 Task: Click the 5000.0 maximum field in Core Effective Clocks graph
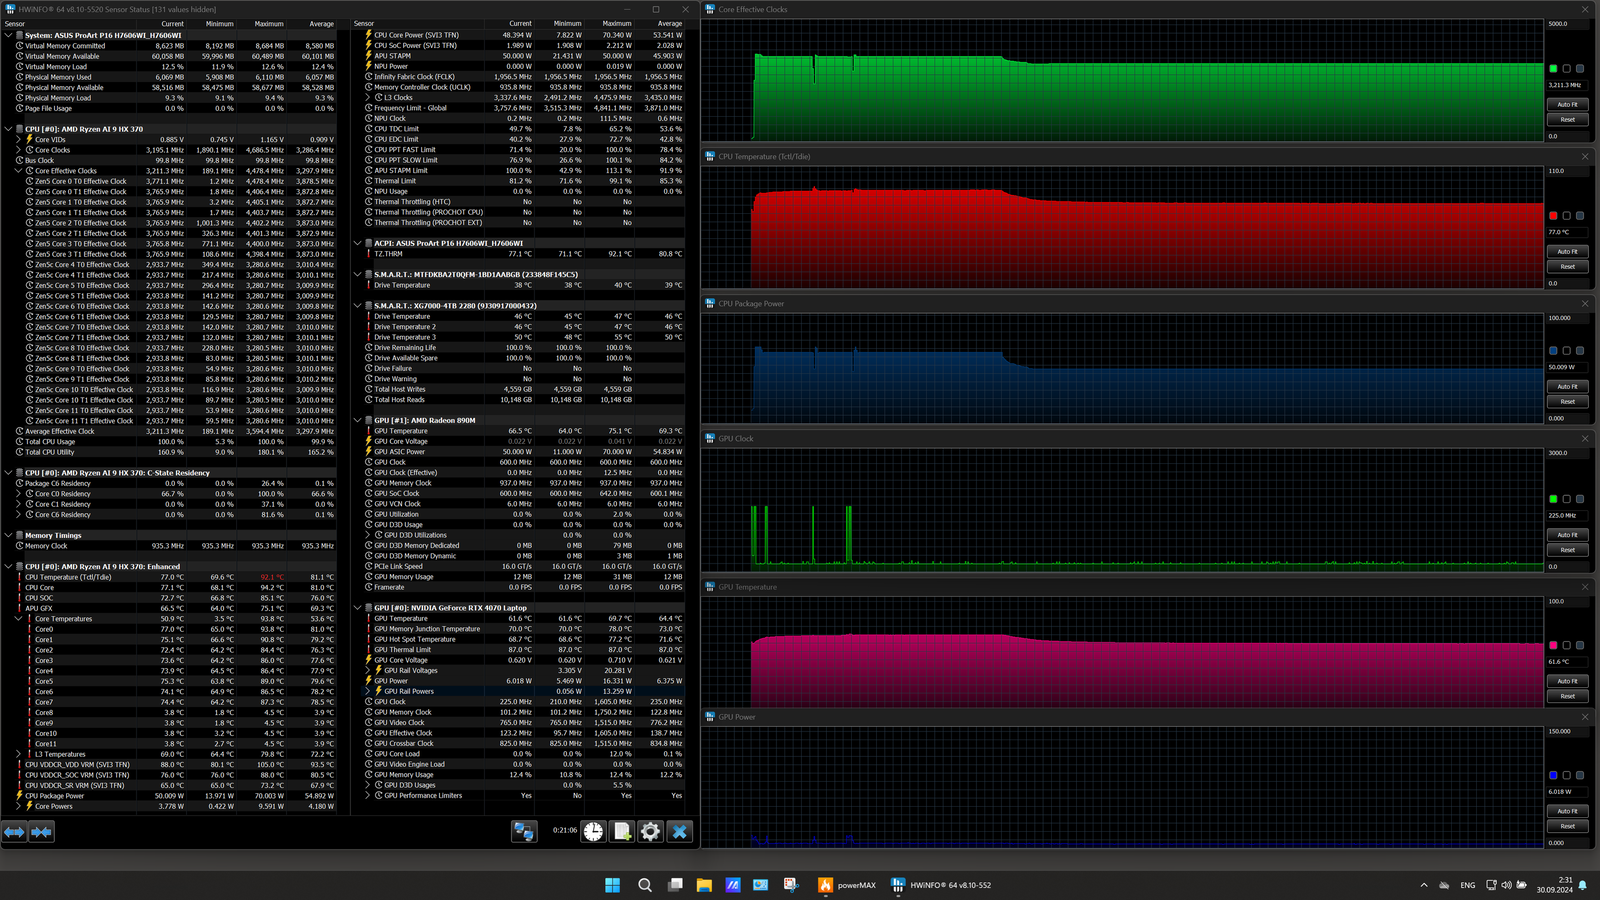coord(1567,24)
